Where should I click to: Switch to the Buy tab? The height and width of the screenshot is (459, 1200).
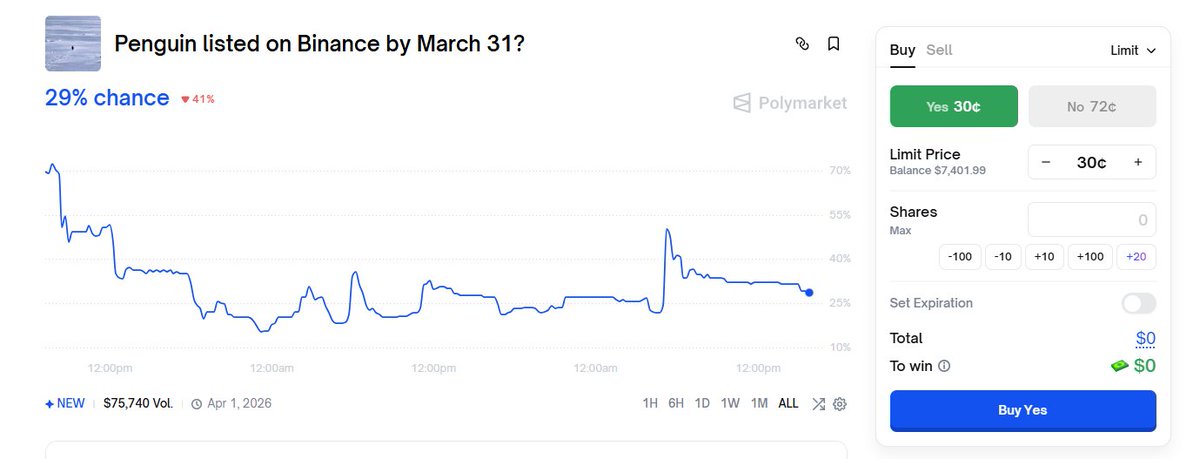pos(902,50)
